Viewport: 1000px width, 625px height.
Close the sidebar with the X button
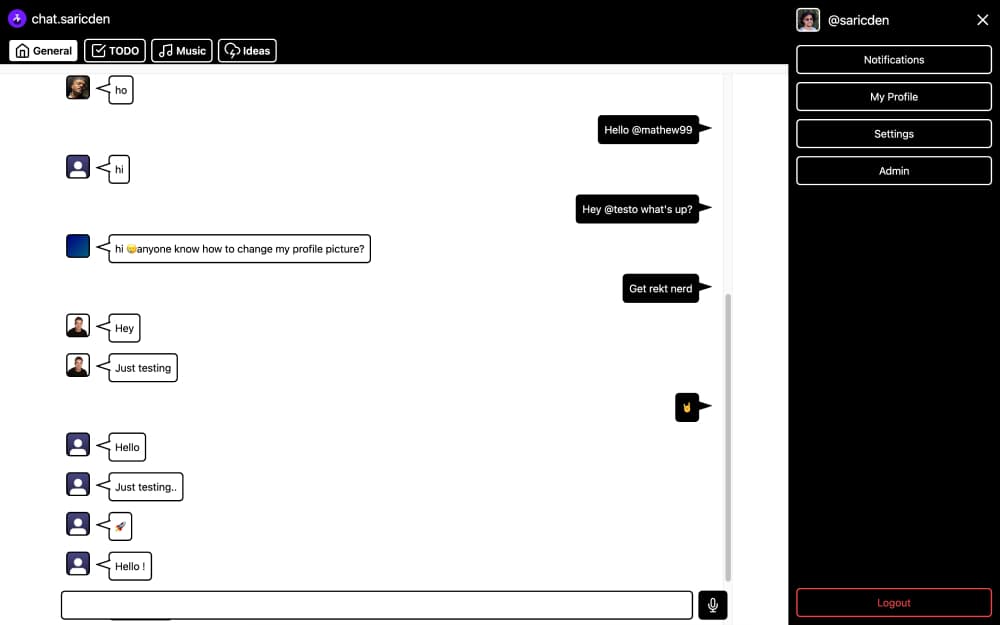click(982, 19)
